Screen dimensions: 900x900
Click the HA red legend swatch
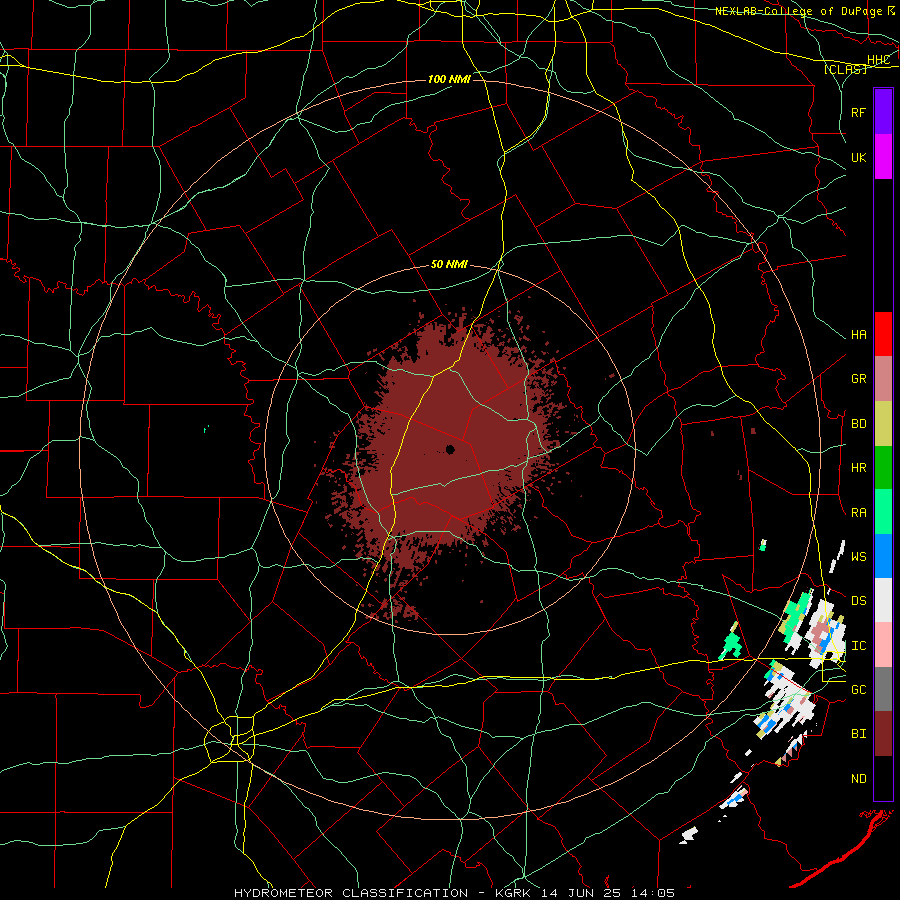(x=883, y=334)
